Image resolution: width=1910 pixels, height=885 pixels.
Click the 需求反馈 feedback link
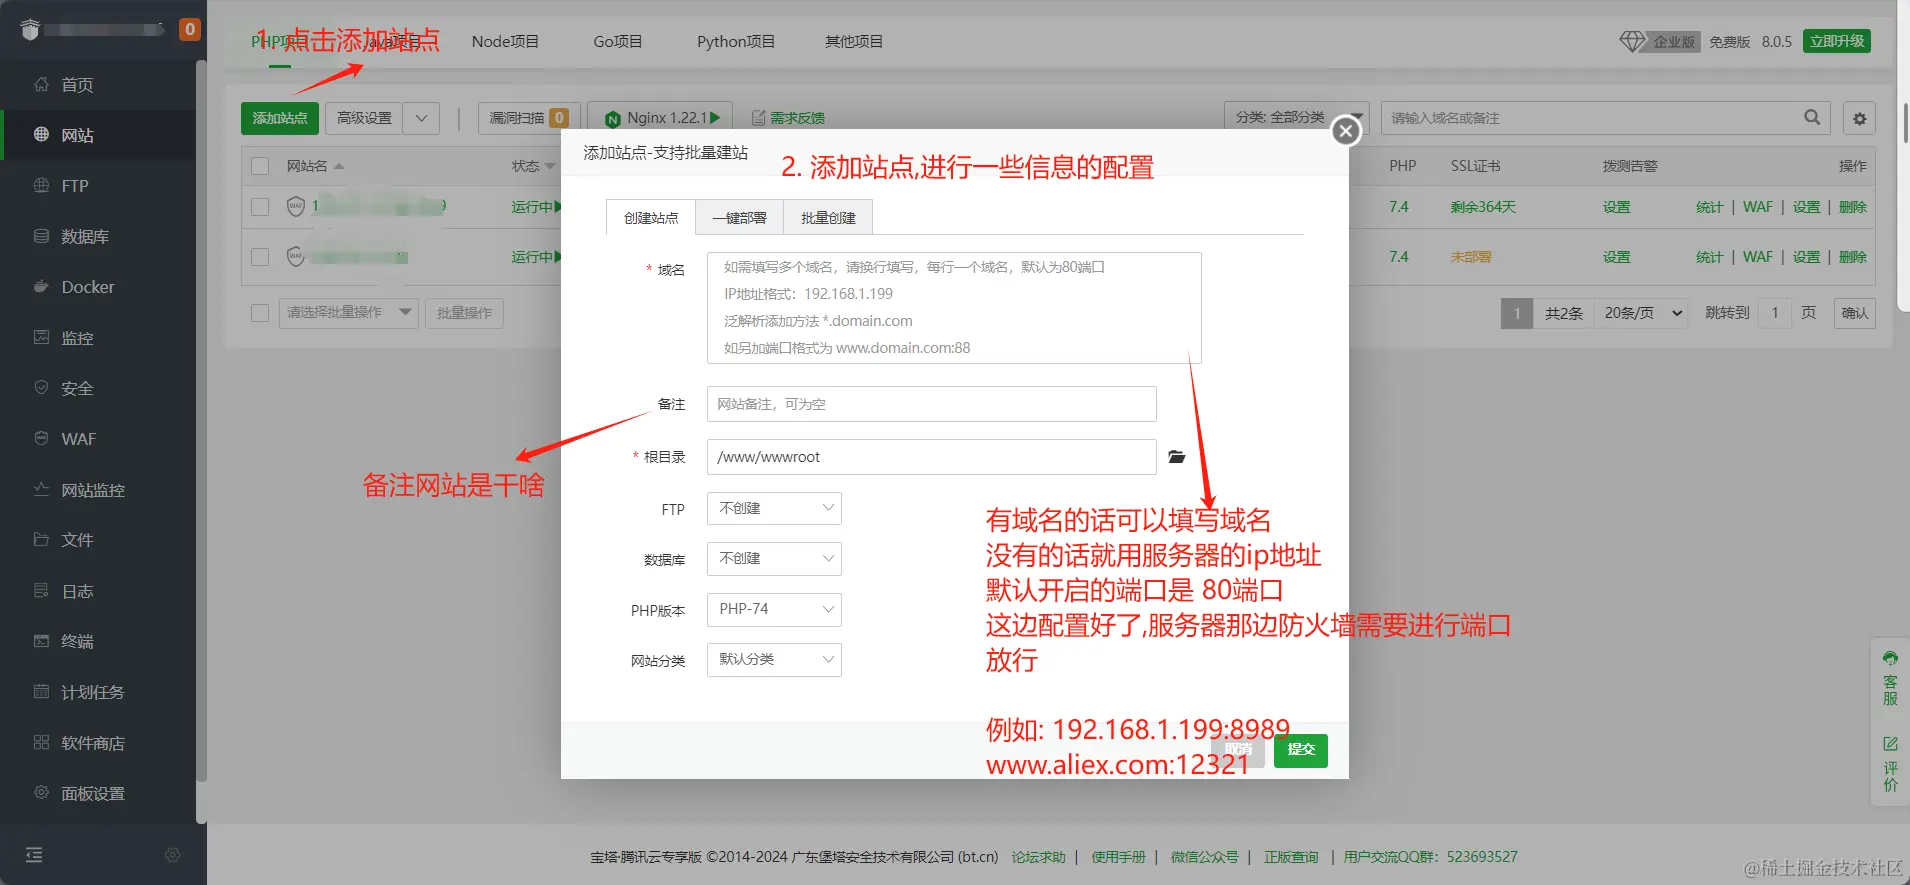788,118
